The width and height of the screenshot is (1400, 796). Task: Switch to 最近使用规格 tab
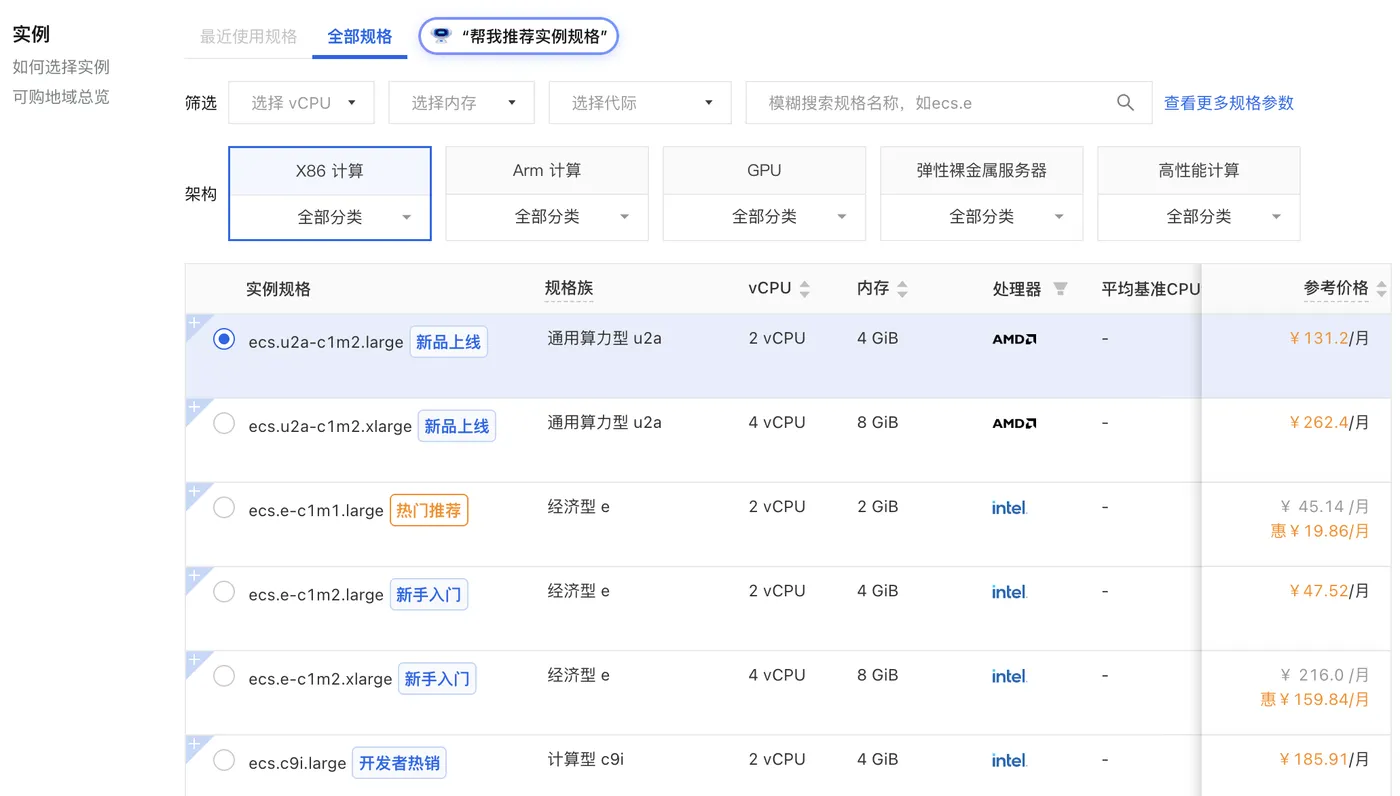click(x=248, y=36)
